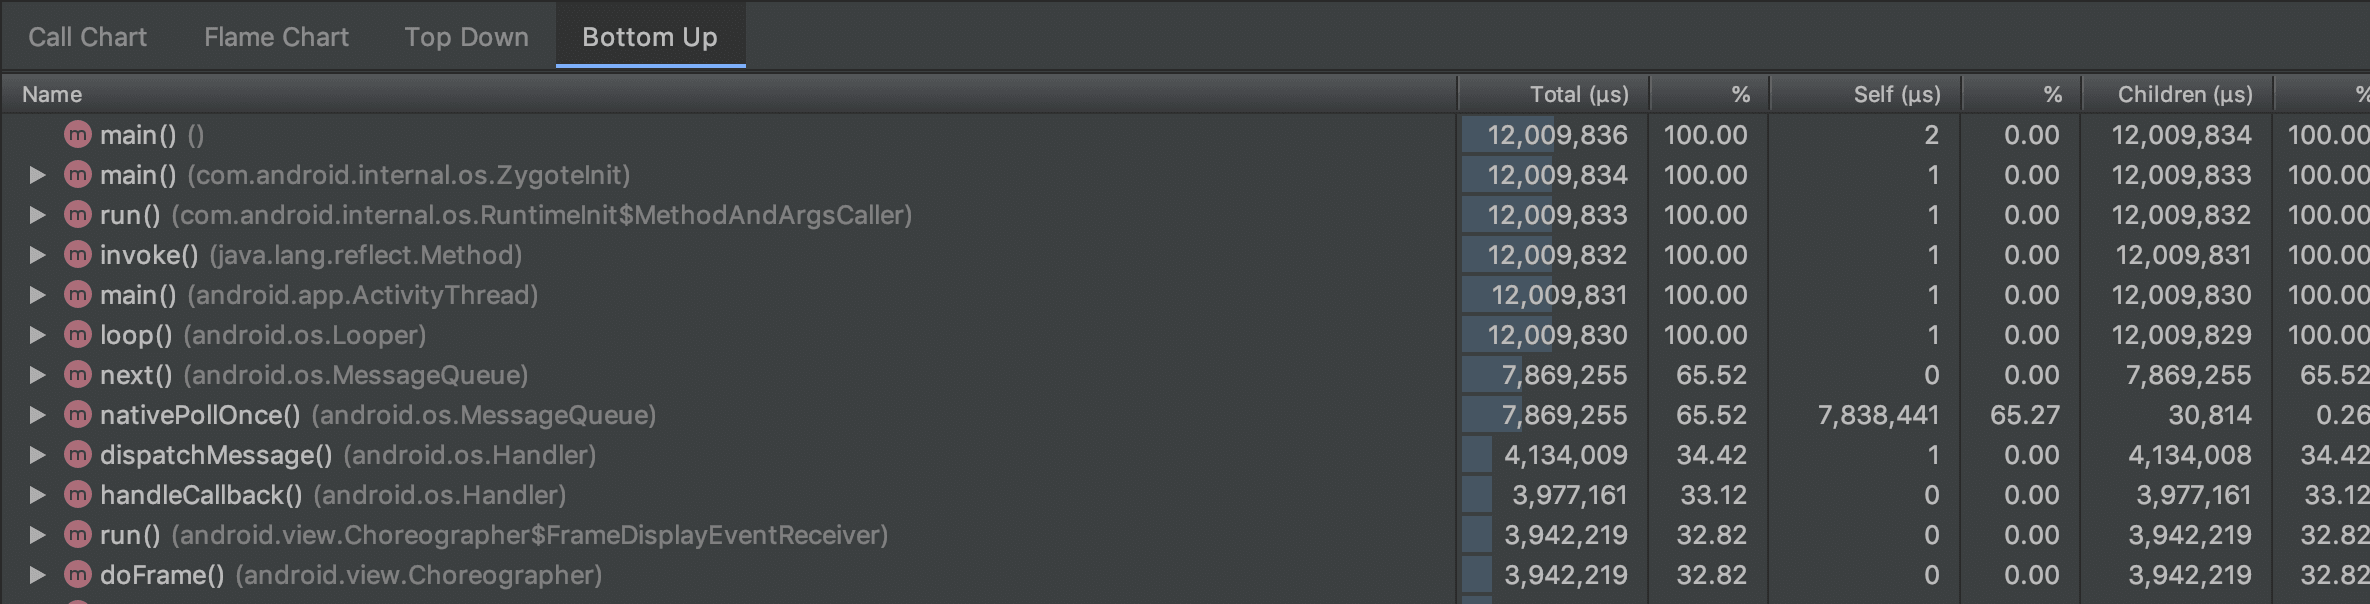
Task: Expand the run() MethodAndArgsCaller node
Action: tap(38, 215)
